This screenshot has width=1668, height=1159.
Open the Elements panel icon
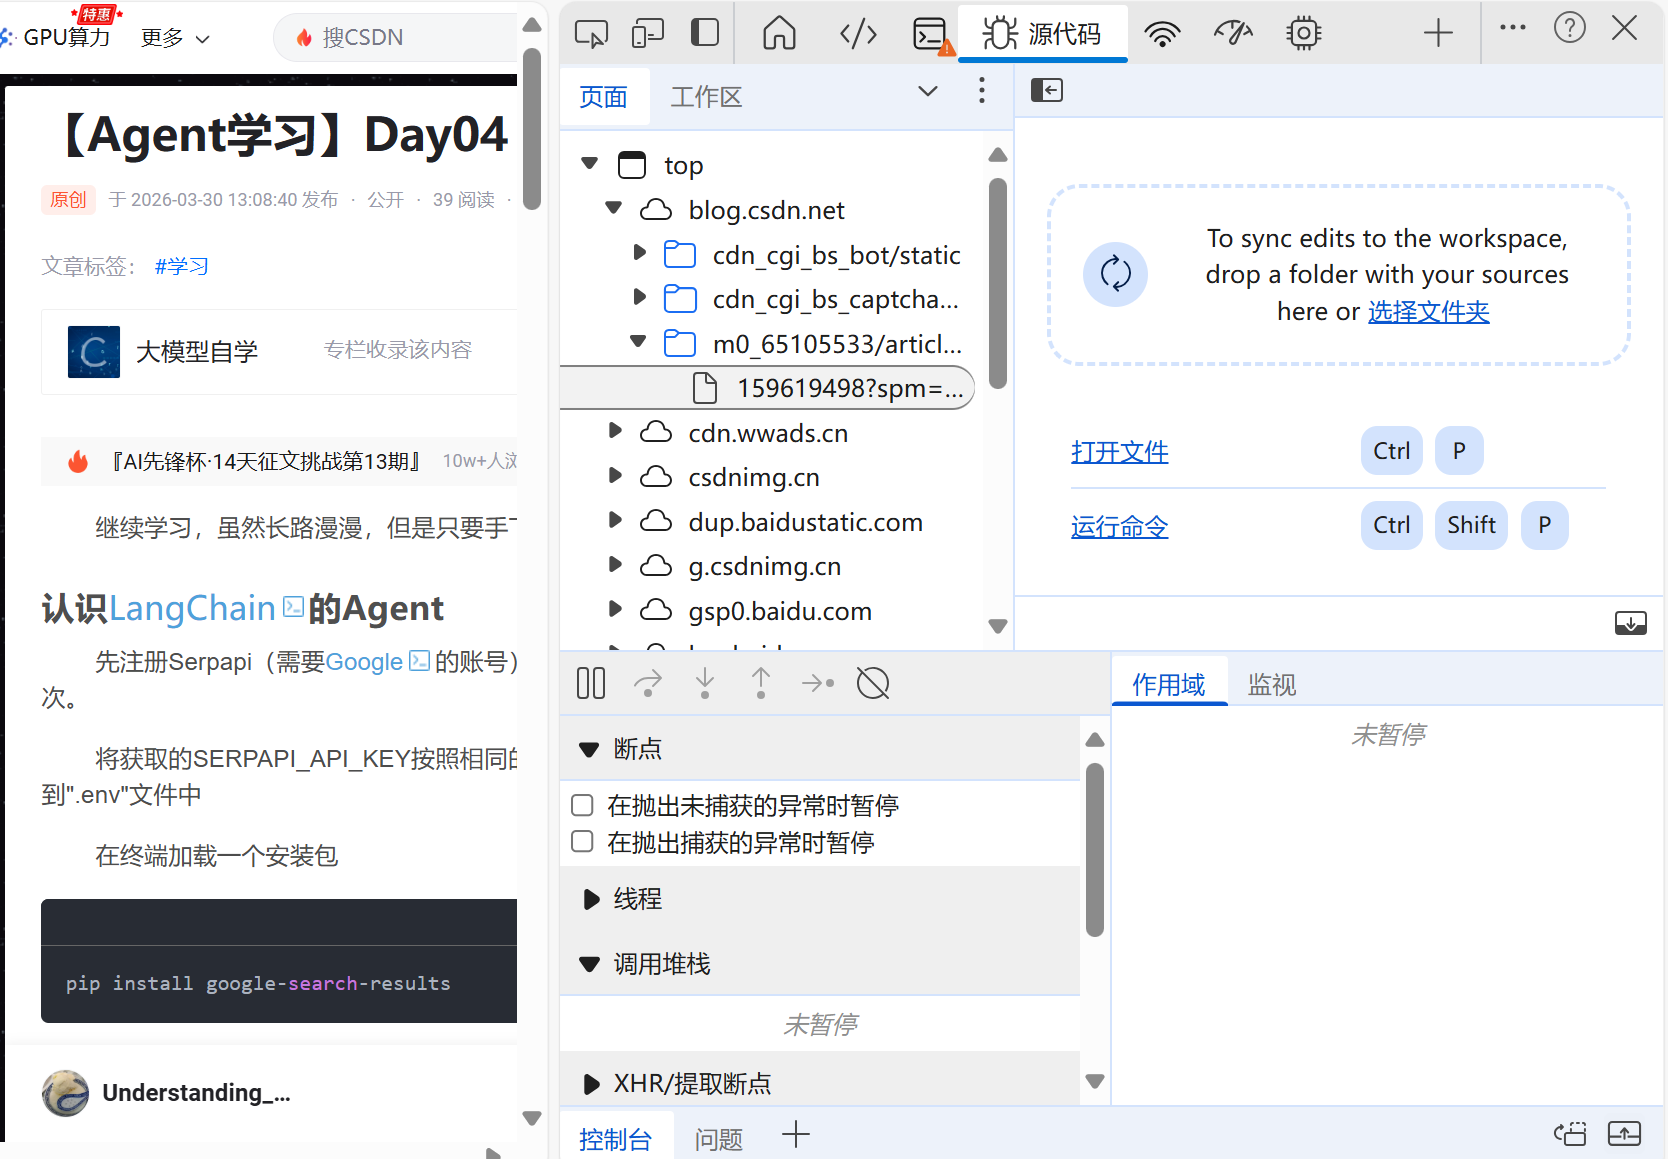click(858, 34)
